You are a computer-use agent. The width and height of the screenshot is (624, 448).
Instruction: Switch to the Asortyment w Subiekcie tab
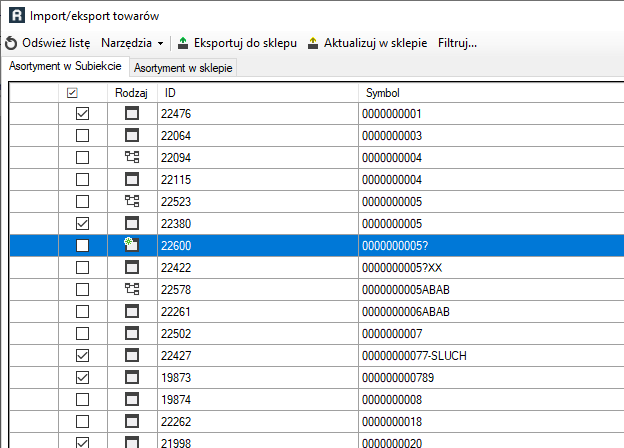click(x=65, y=66)
